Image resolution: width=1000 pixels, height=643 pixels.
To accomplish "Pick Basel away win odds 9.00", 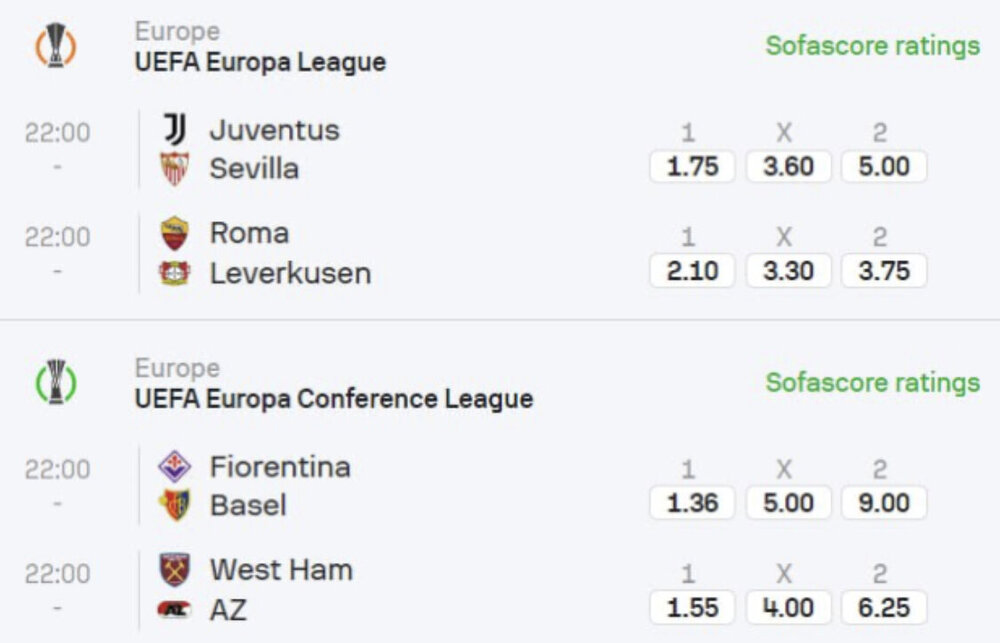I will (884, 503).
